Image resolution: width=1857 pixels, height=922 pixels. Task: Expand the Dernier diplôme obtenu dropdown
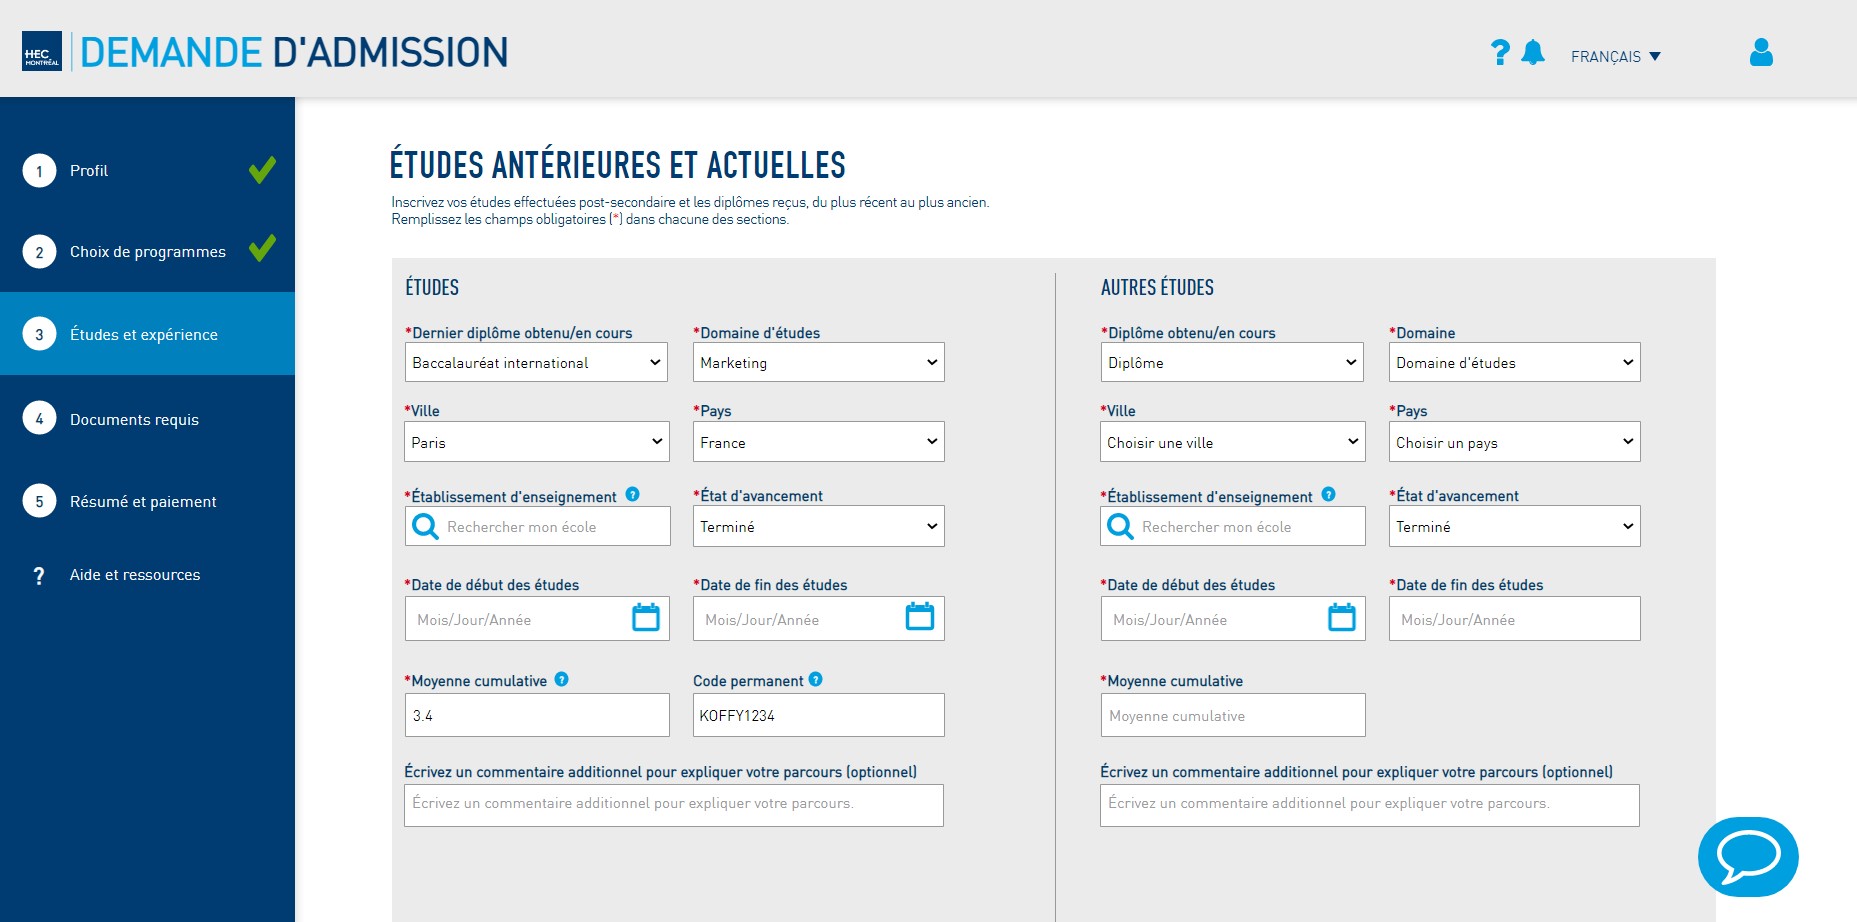[x=537, y=363]
